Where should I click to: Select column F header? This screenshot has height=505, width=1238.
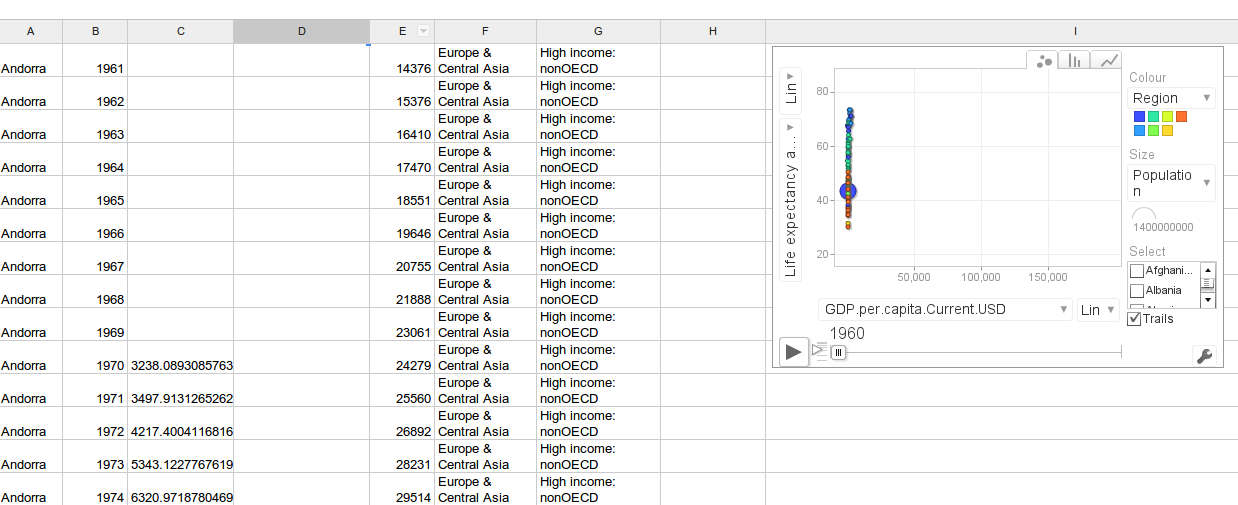click(485, 31)
